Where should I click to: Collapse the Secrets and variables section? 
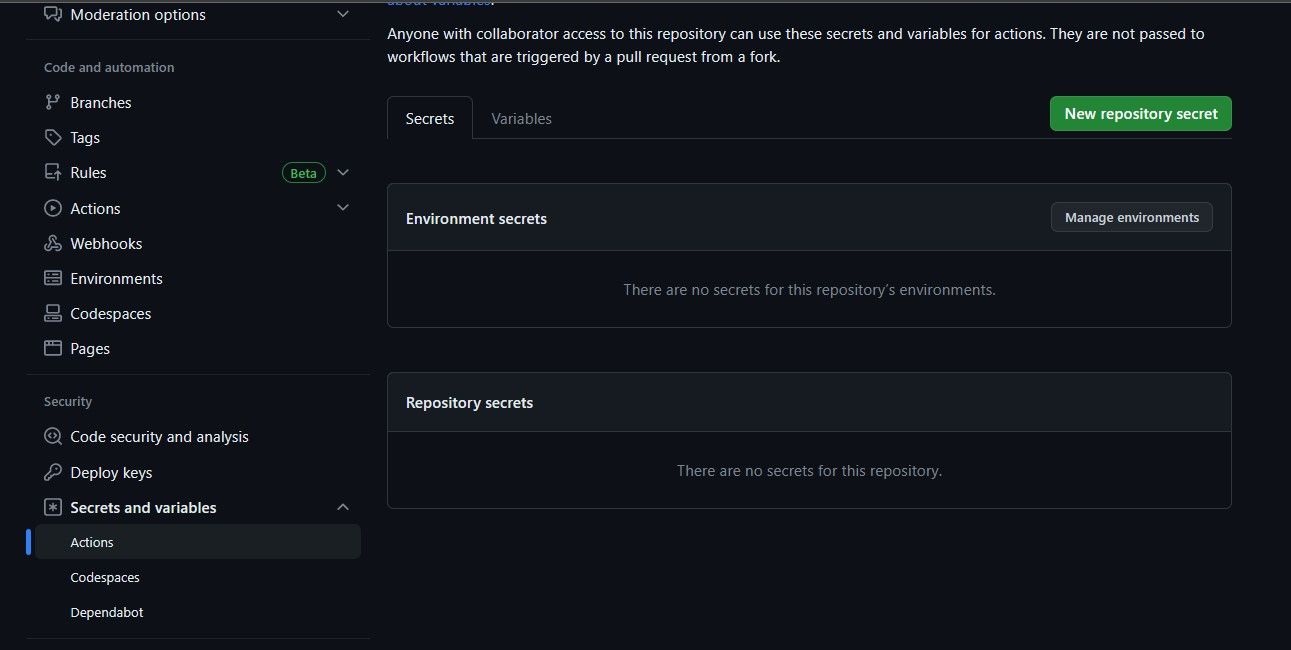[x=343, y=507]
